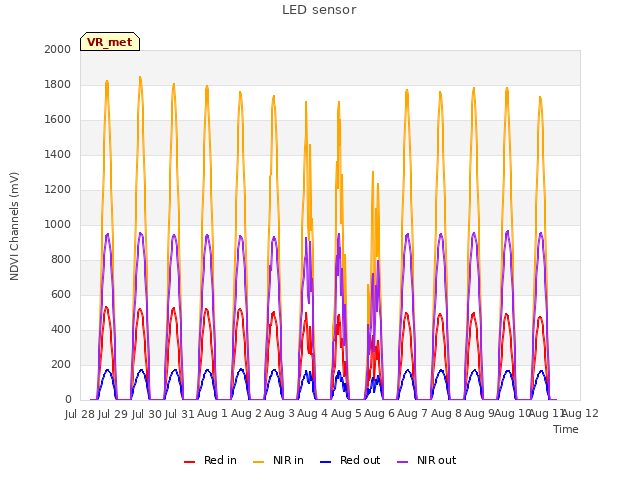Click the 1200 y-axis tick label

point(58,190)
